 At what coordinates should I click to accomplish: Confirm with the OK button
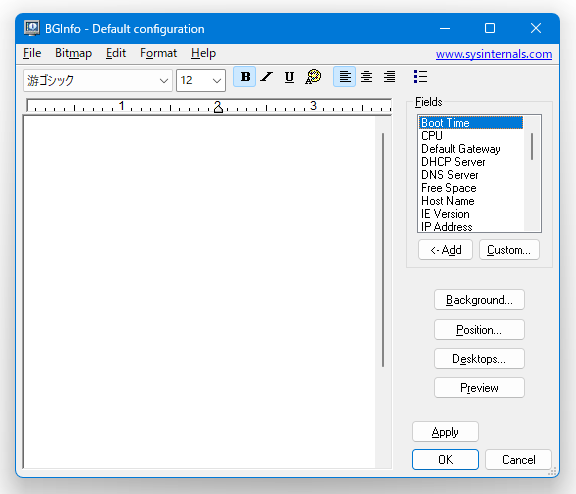(x=445, y=459)
